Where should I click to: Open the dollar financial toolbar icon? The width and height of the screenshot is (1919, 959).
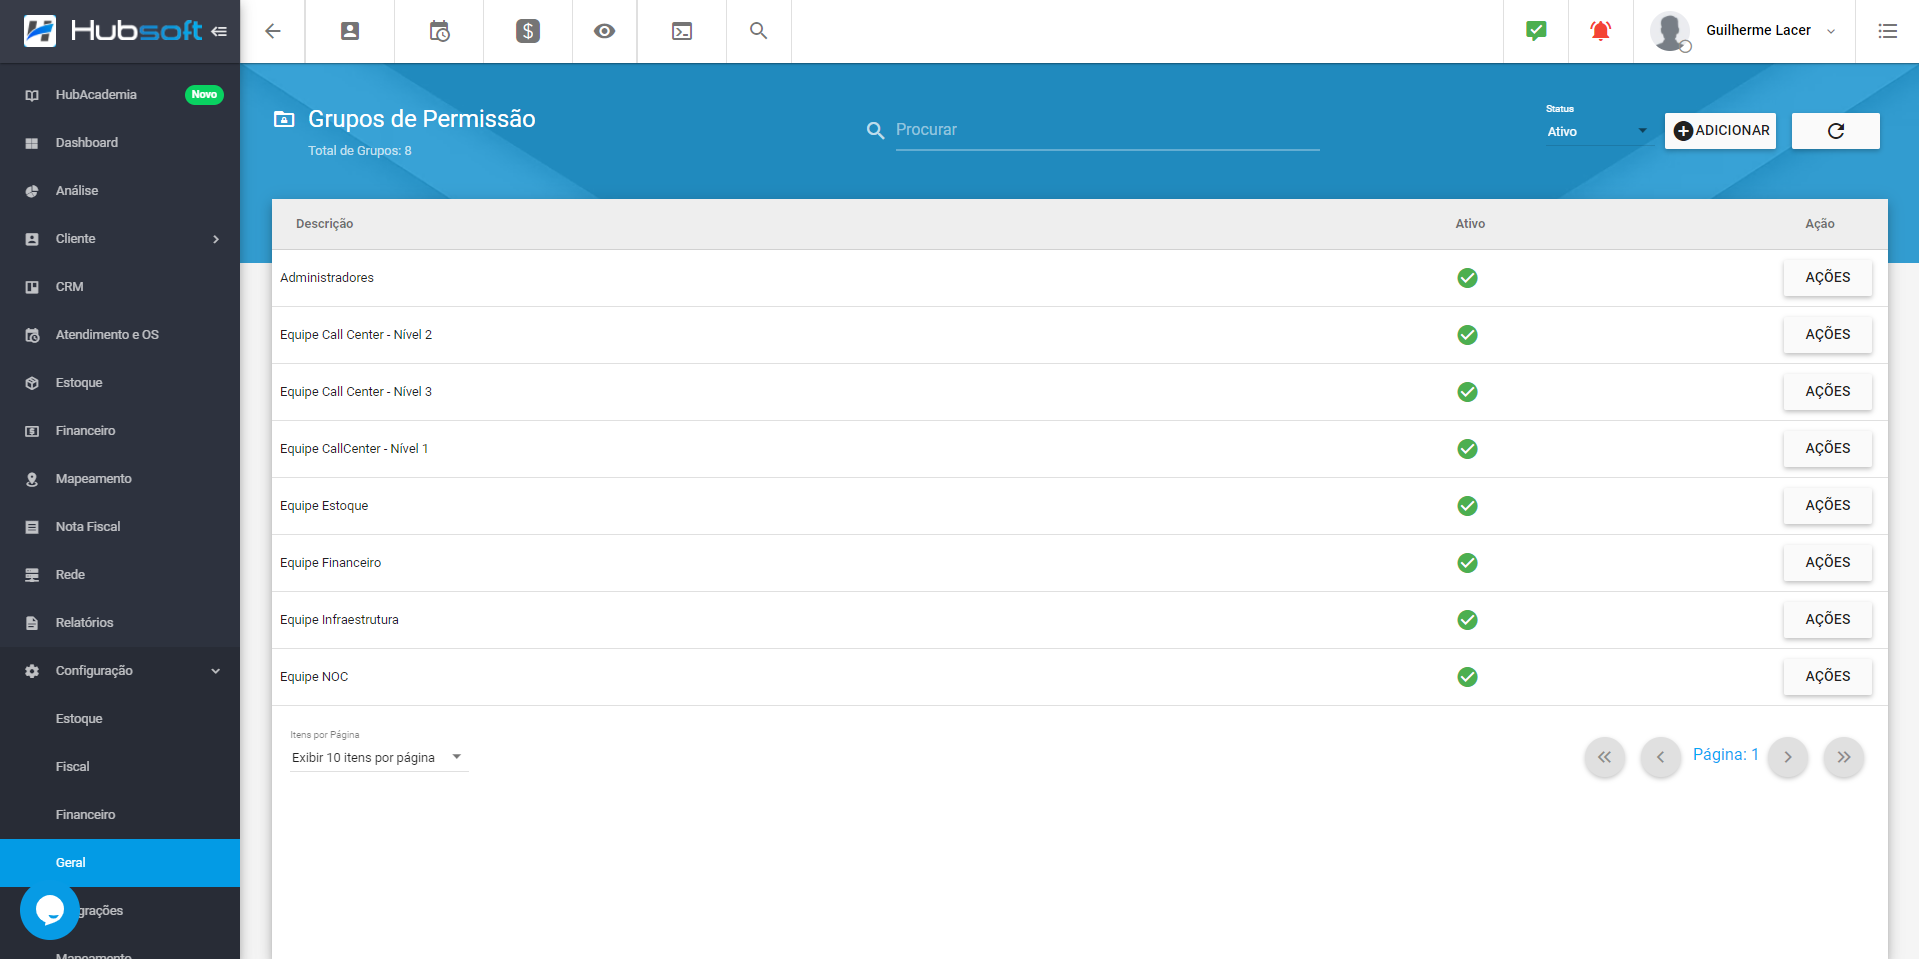point(528,31)
